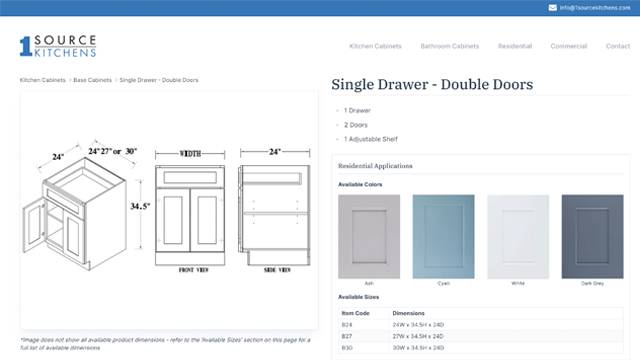Click the Available Sizes label
640x360 pixels.
click(358, 297)
